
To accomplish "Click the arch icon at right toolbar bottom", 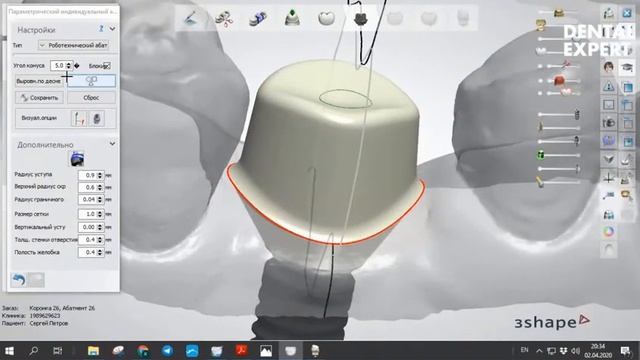I will 609,250.
